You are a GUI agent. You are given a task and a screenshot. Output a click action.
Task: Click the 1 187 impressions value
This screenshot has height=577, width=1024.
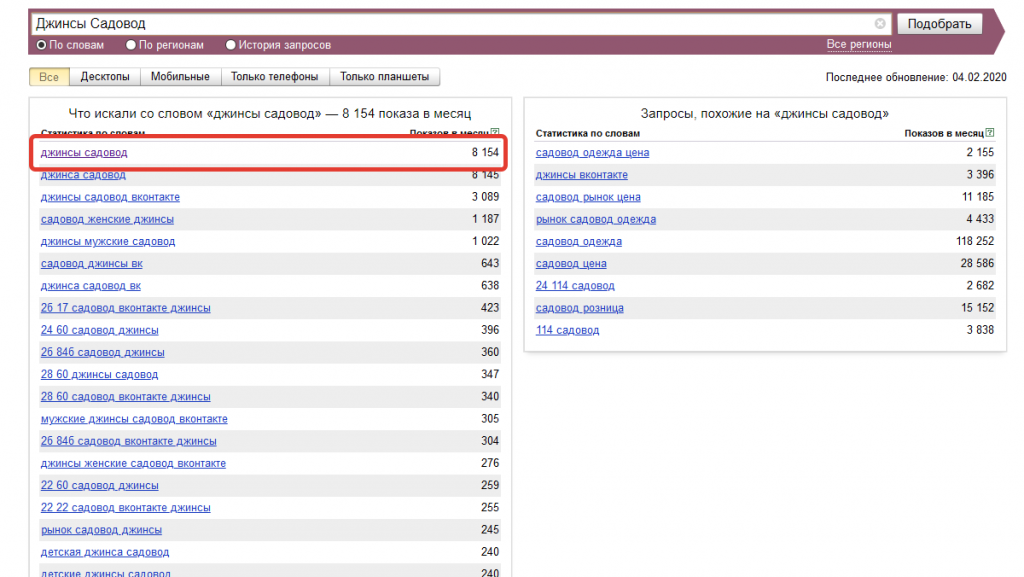(485, 219)
